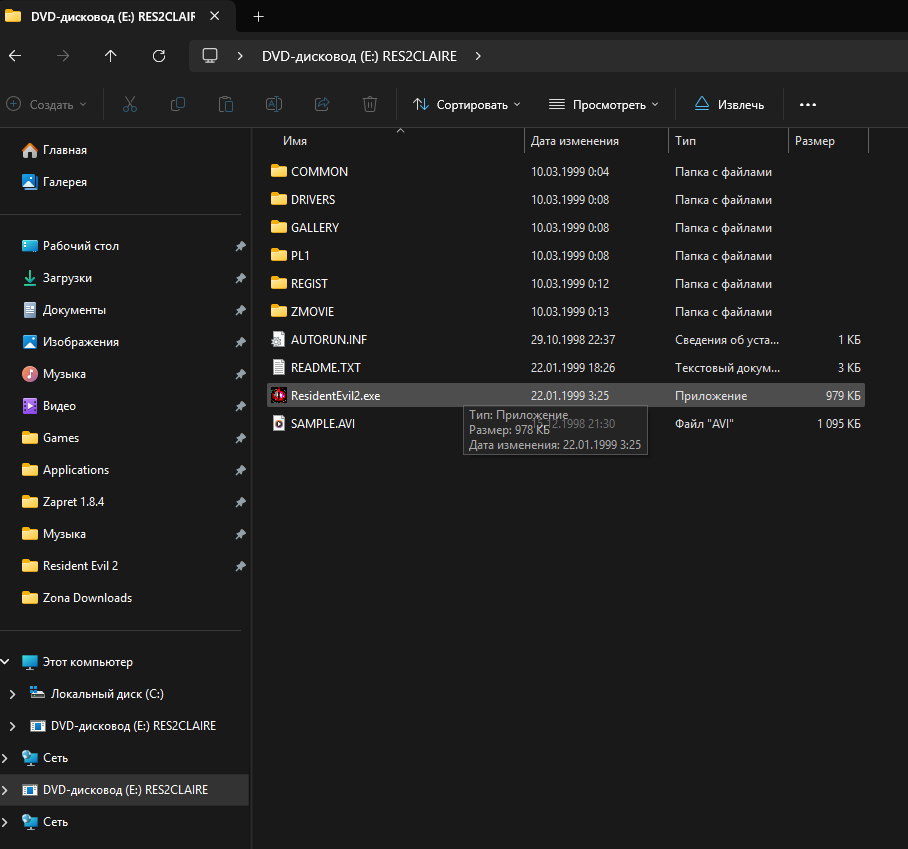Open the Сортировать sort dropdown

pyautogui.click(x=467, y=105)
